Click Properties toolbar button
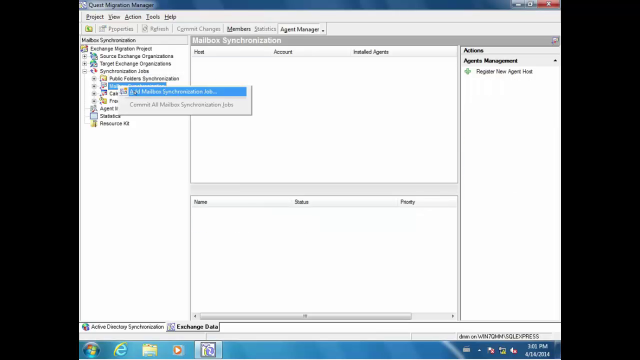 116,29
